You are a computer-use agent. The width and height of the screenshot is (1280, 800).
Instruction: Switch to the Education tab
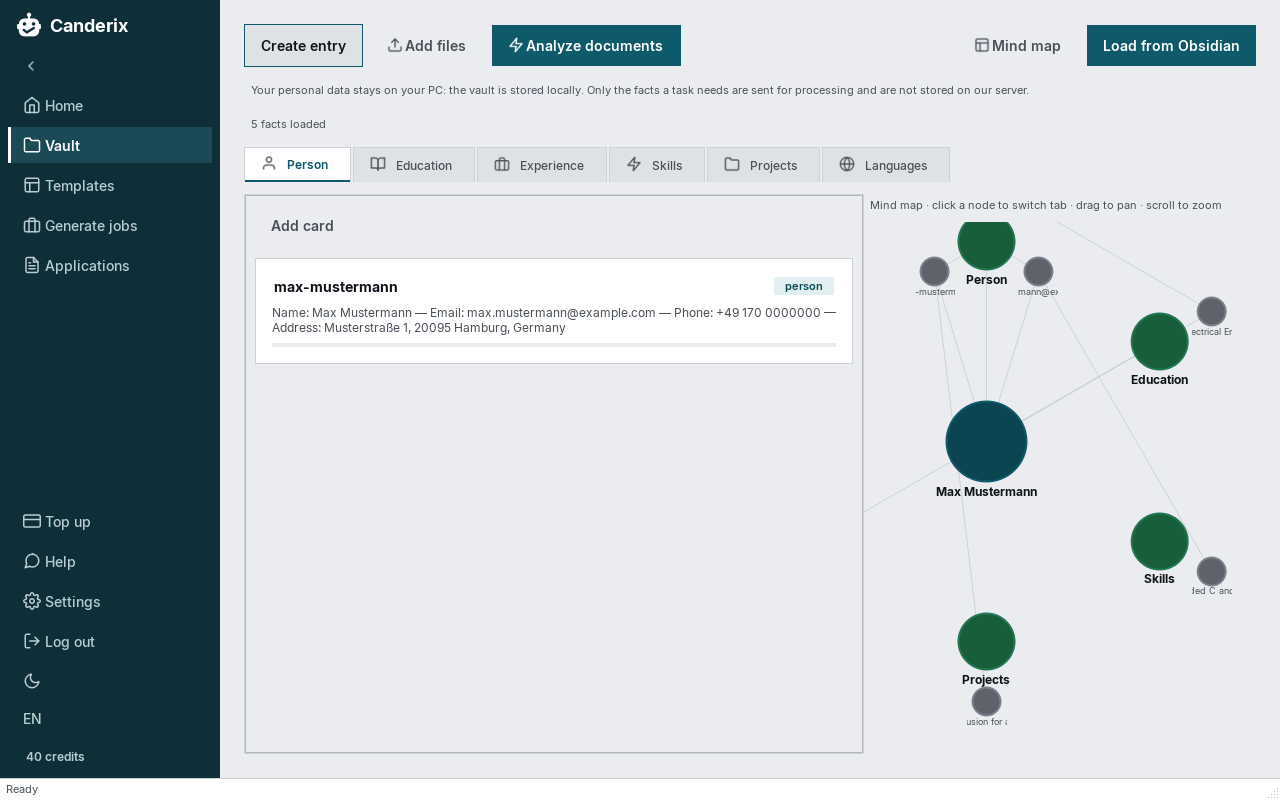pos(413,165)
